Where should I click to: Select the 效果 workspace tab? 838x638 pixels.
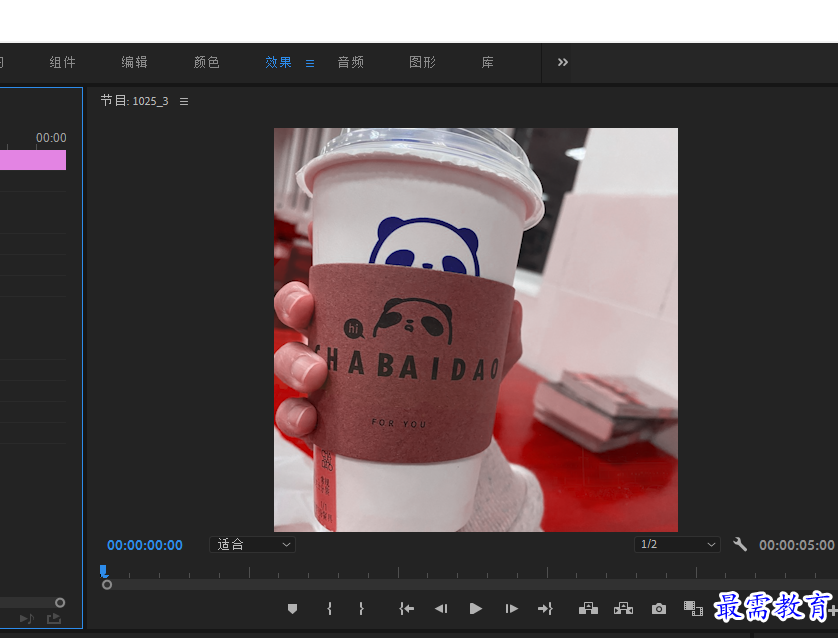[278, 62]
